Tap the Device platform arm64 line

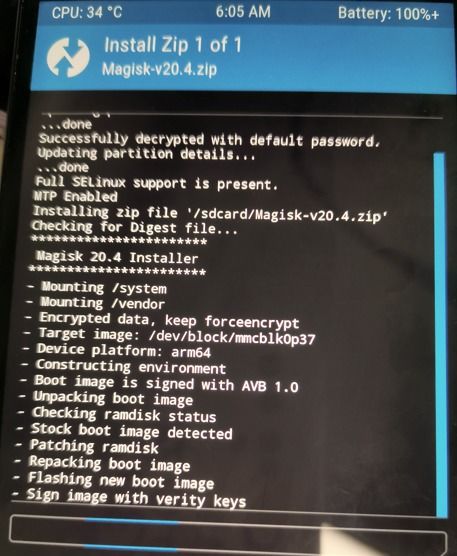(x=116, y=350)
